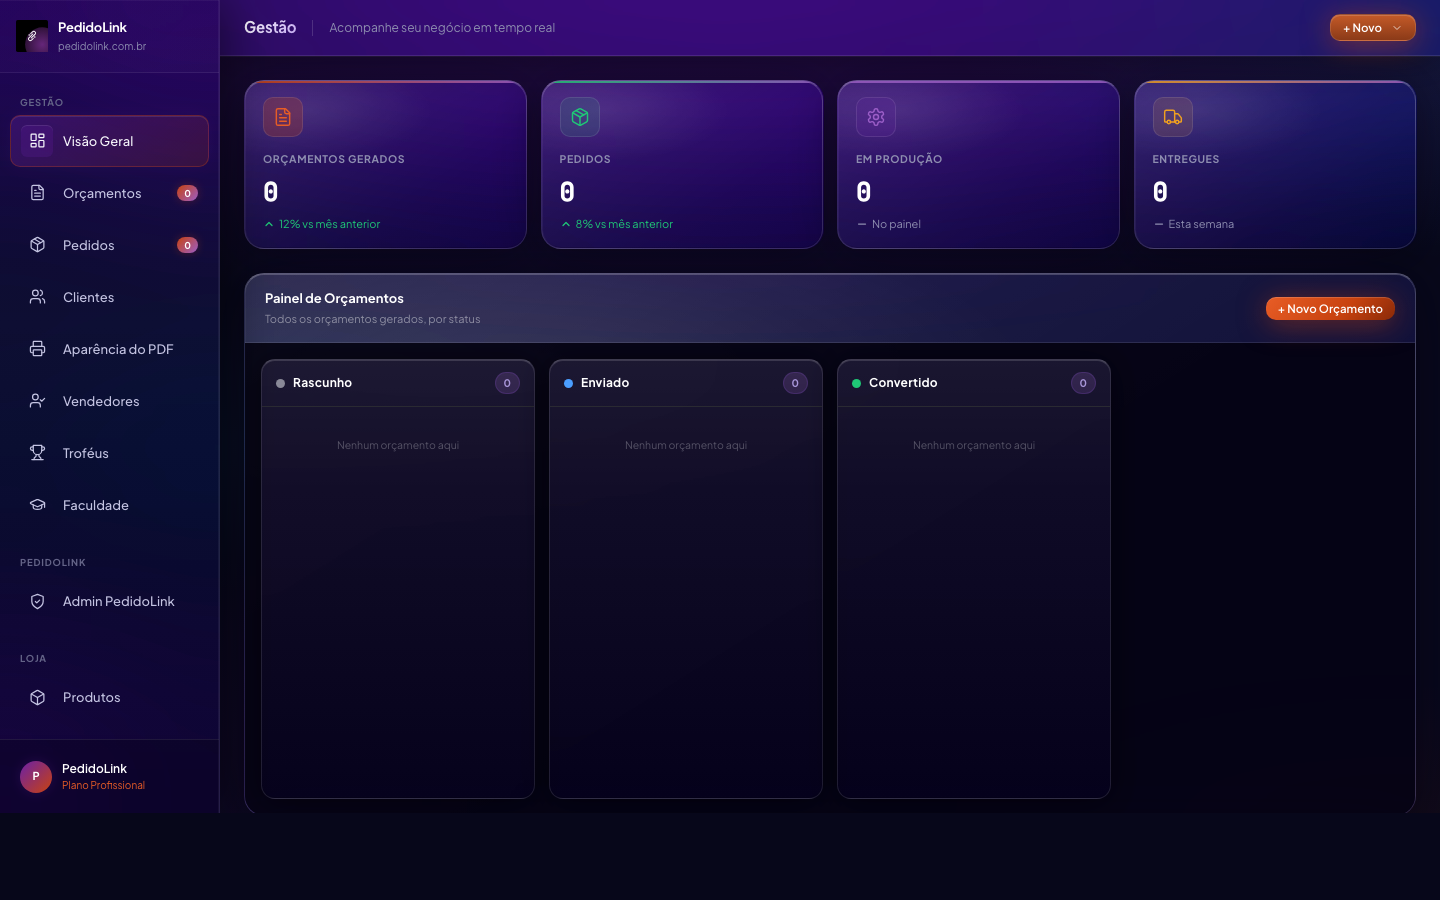Viewport: 1440px width, 900px height.
Task: Click the Clientes people icon in sidebar
Action: coord(37,297)
